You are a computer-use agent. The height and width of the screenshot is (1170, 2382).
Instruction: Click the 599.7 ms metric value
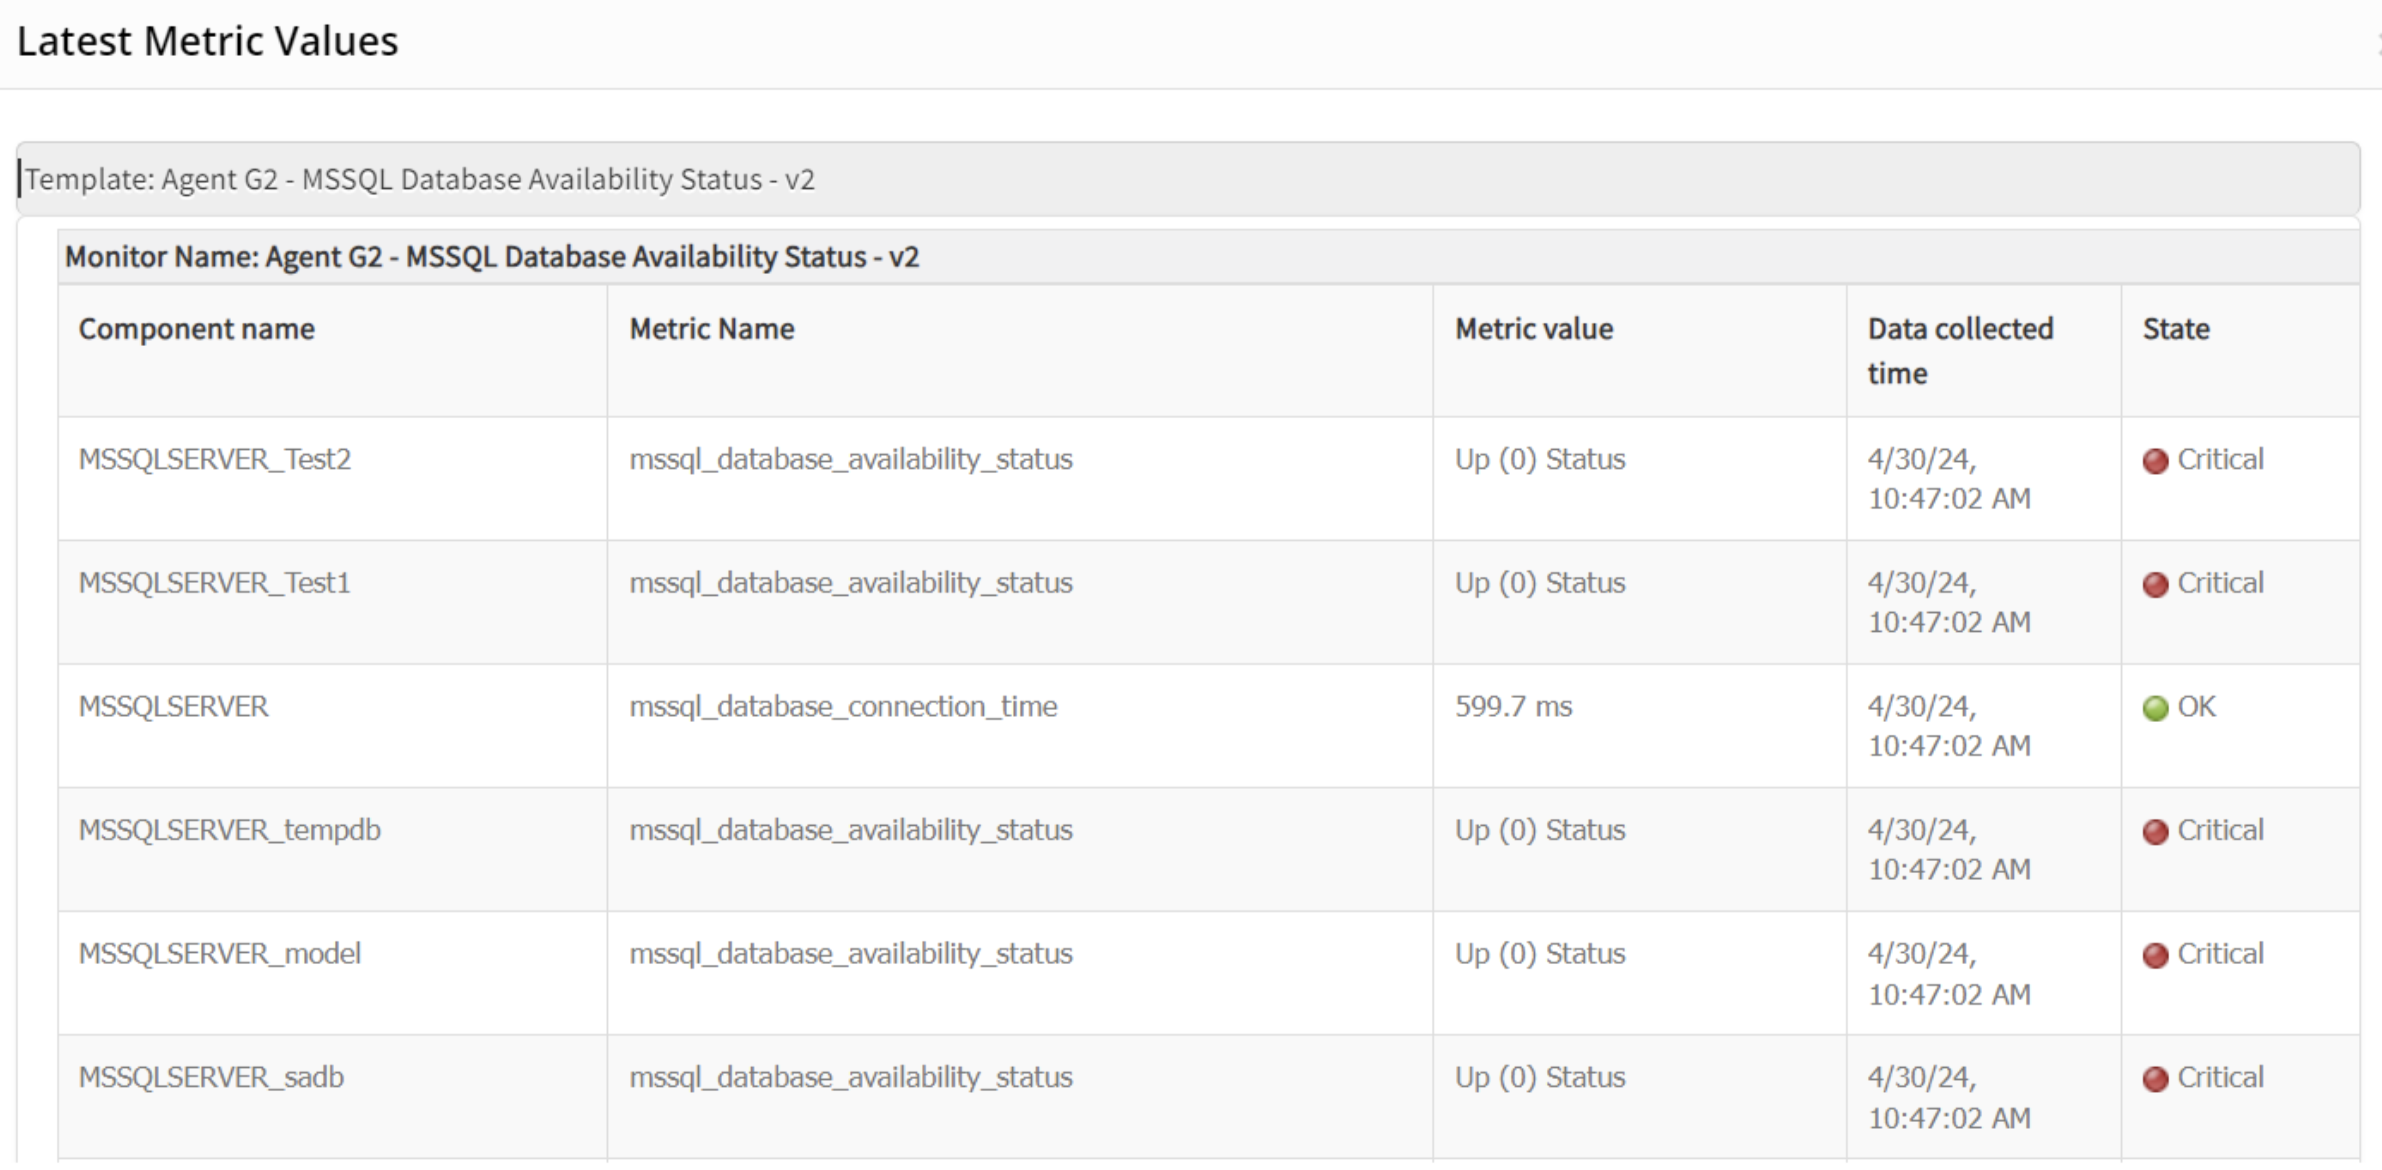(x=1513, y=707)
